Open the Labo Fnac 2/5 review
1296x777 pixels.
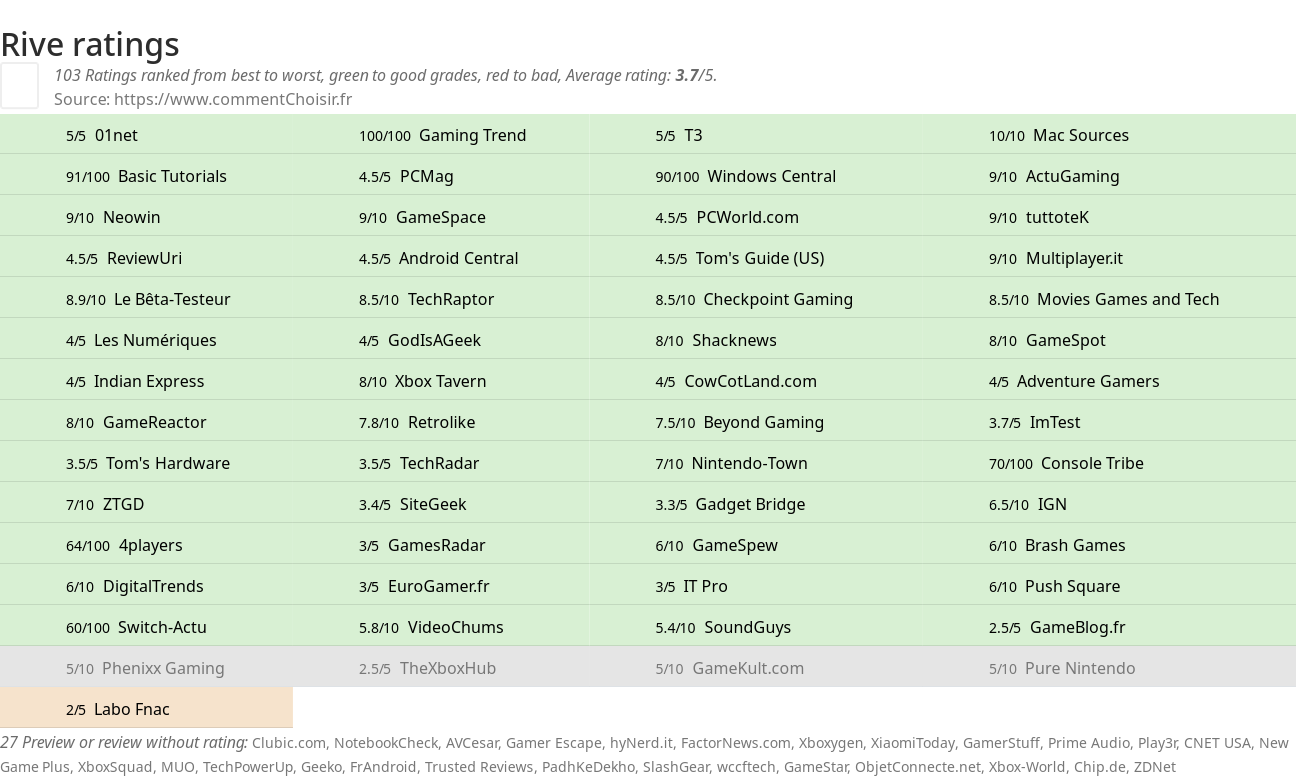pyautogui.click(x=118, y=709)
